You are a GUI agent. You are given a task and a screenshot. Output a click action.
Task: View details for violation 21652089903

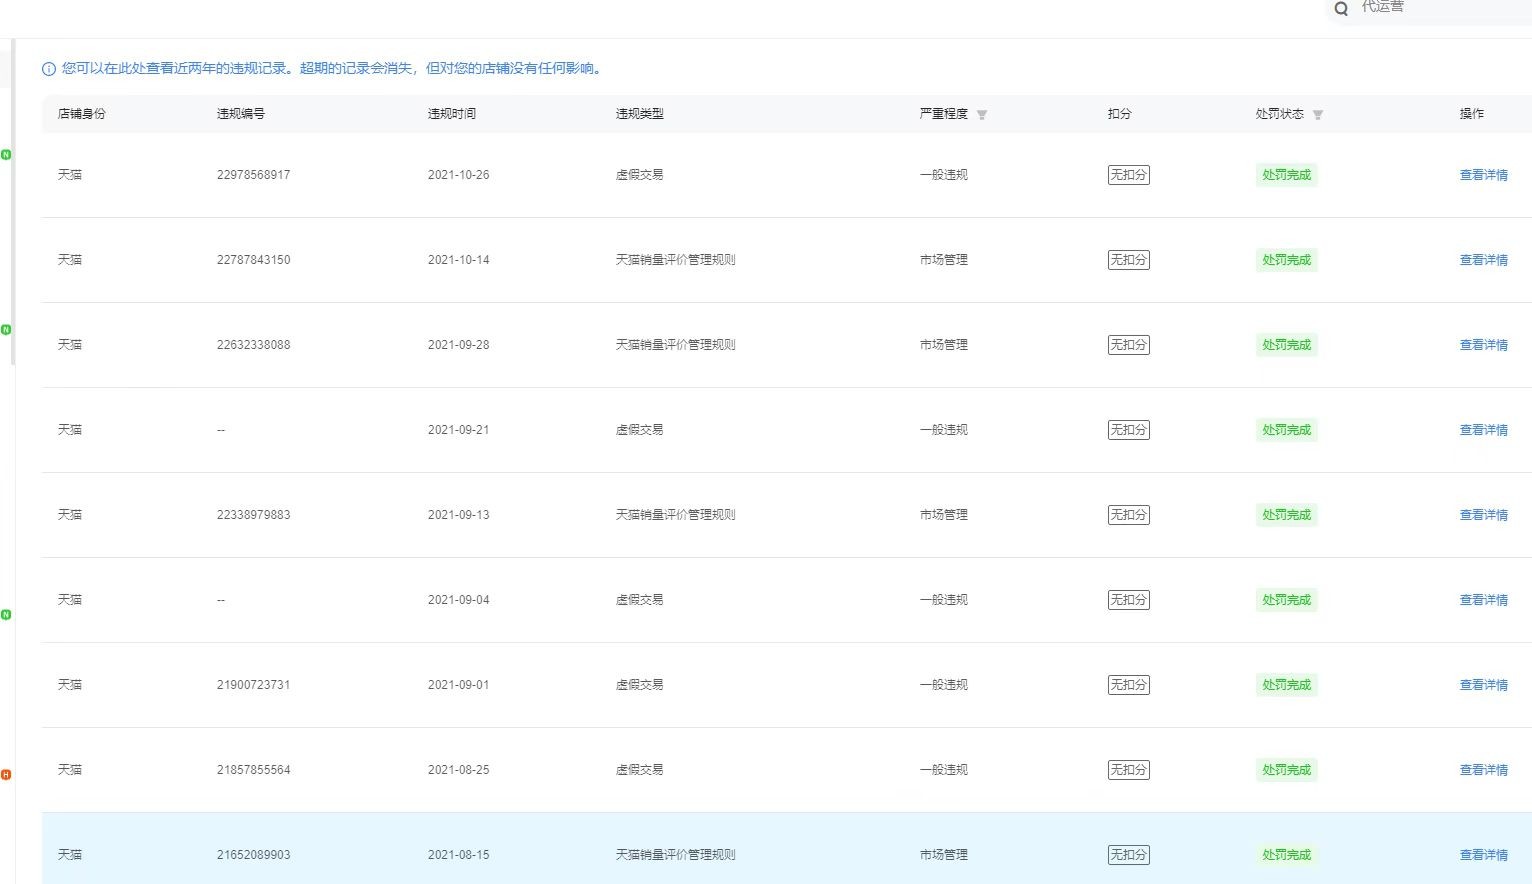point(1483,855)
